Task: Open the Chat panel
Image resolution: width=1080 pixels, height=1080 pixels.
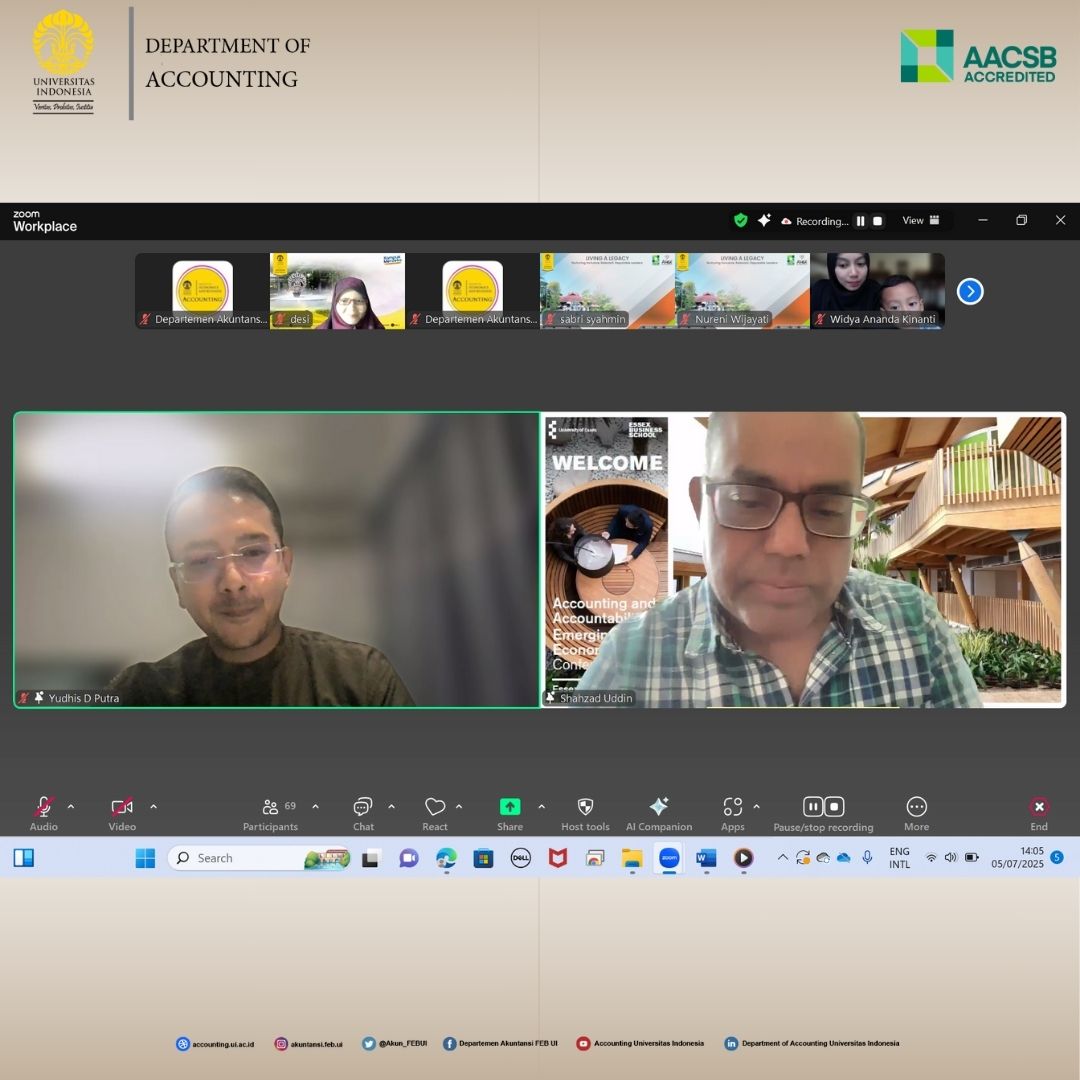Action: click(x=363, y=808)
